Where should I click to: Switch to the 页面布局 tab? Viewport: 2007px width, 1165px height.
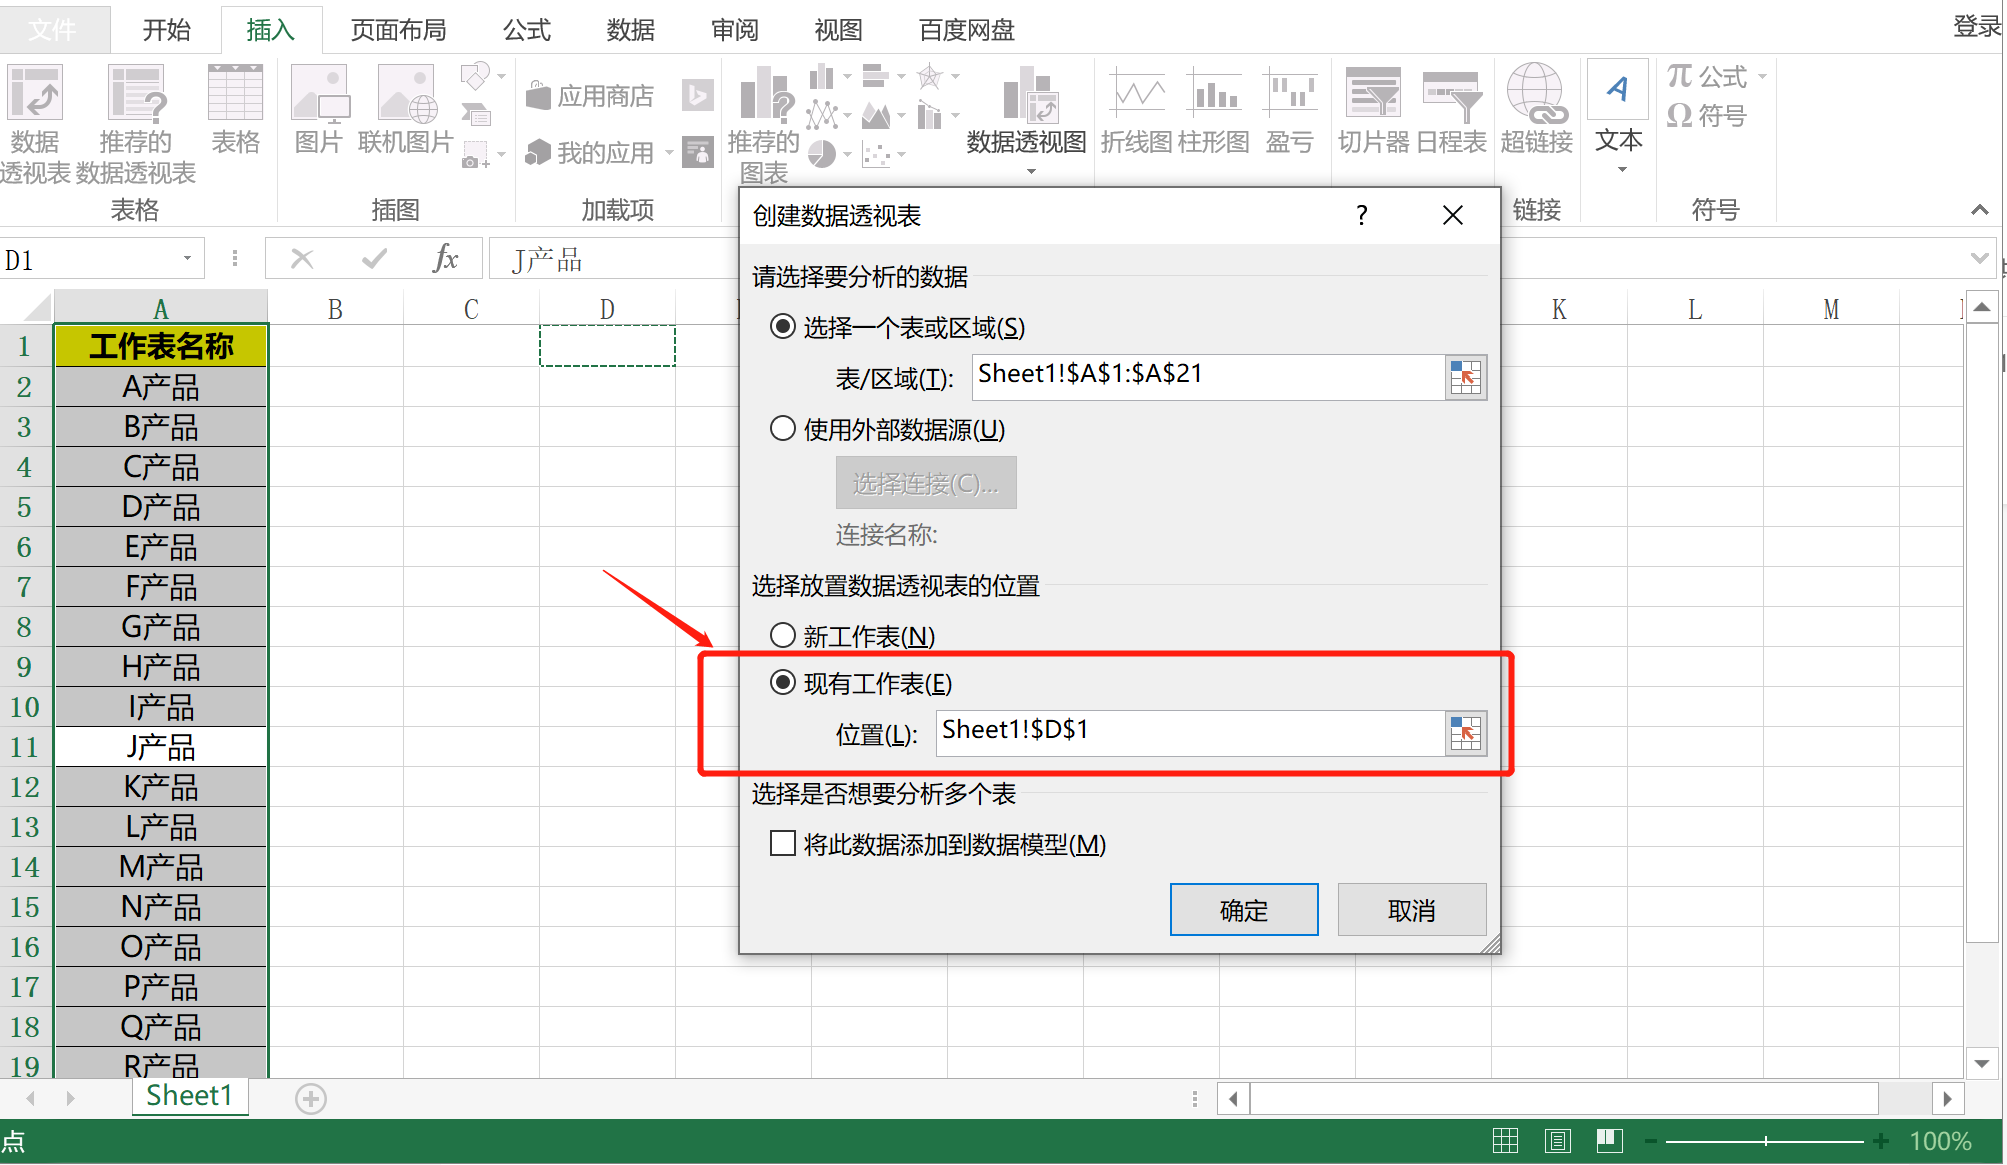(399, 30)
